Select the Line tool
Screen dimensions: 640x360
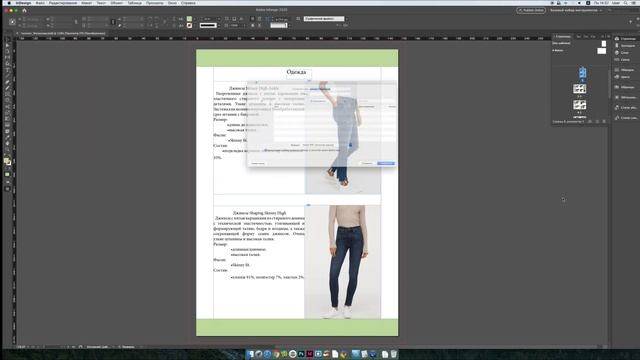[7, 76]
